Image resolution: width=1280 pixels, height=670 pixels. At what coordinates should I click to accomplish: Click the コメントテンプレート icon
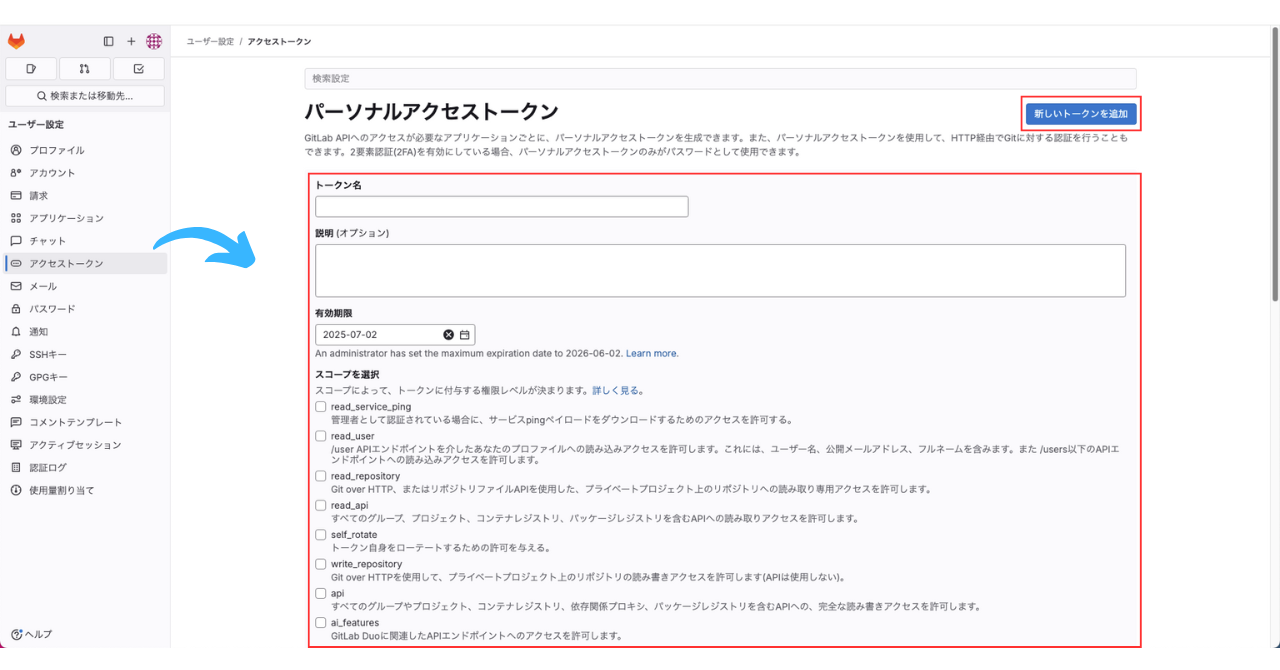16,422
